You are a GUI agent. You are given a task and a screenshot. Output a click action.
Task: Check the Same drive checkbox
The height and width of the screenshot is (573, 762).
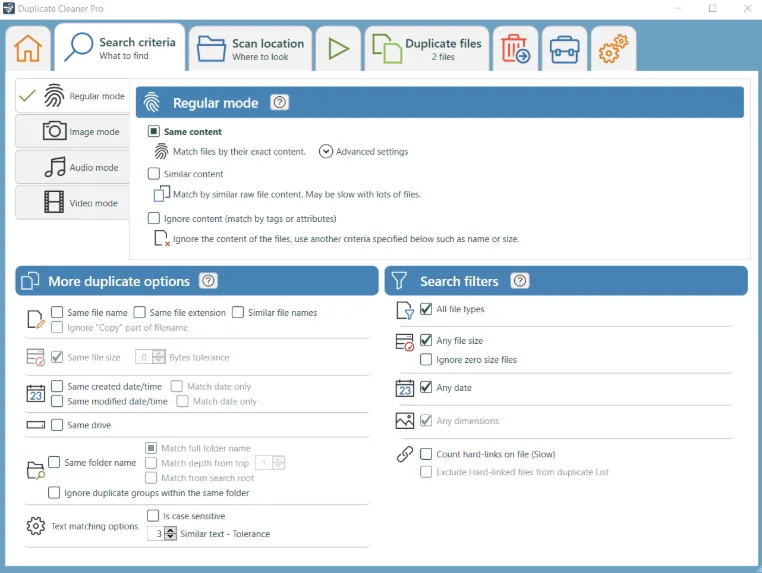pos(57,425)
